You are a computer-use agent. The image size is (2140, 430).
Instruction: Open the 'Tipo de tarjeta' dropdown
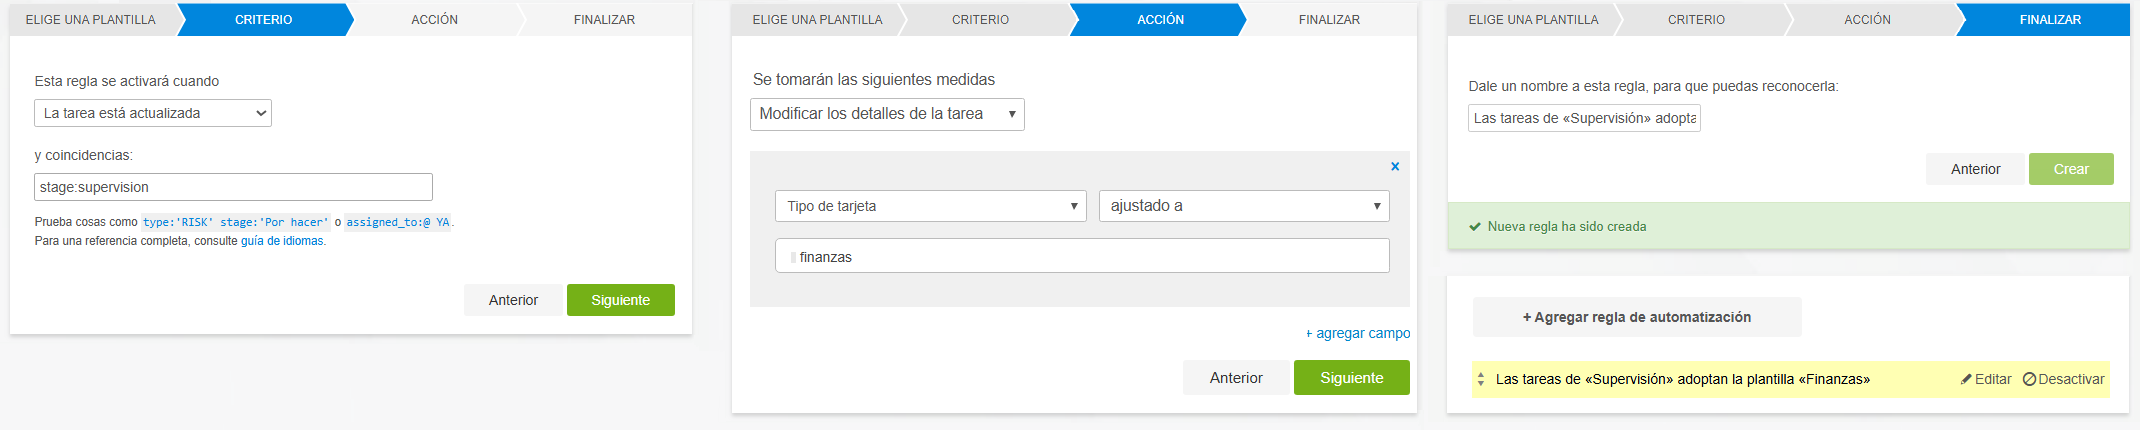pos(930,206)
